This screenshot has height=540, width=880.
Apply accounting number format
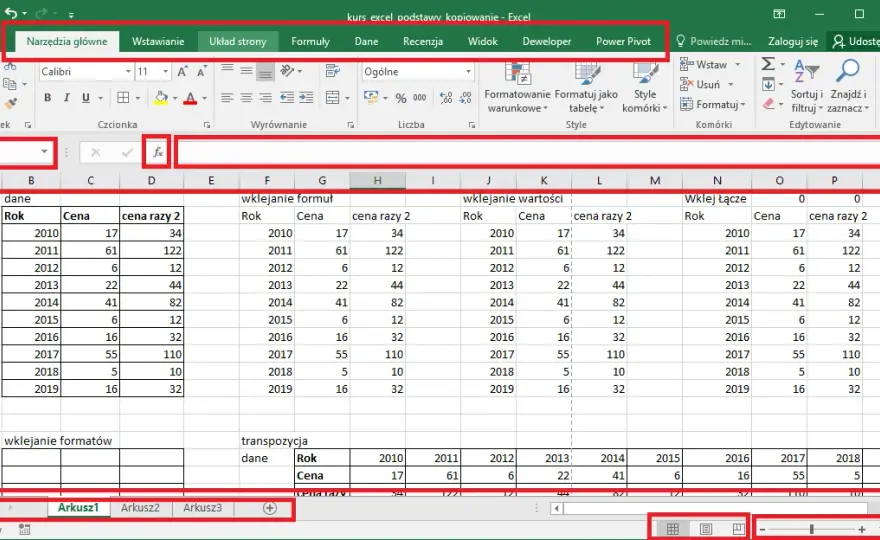(371, 98)
